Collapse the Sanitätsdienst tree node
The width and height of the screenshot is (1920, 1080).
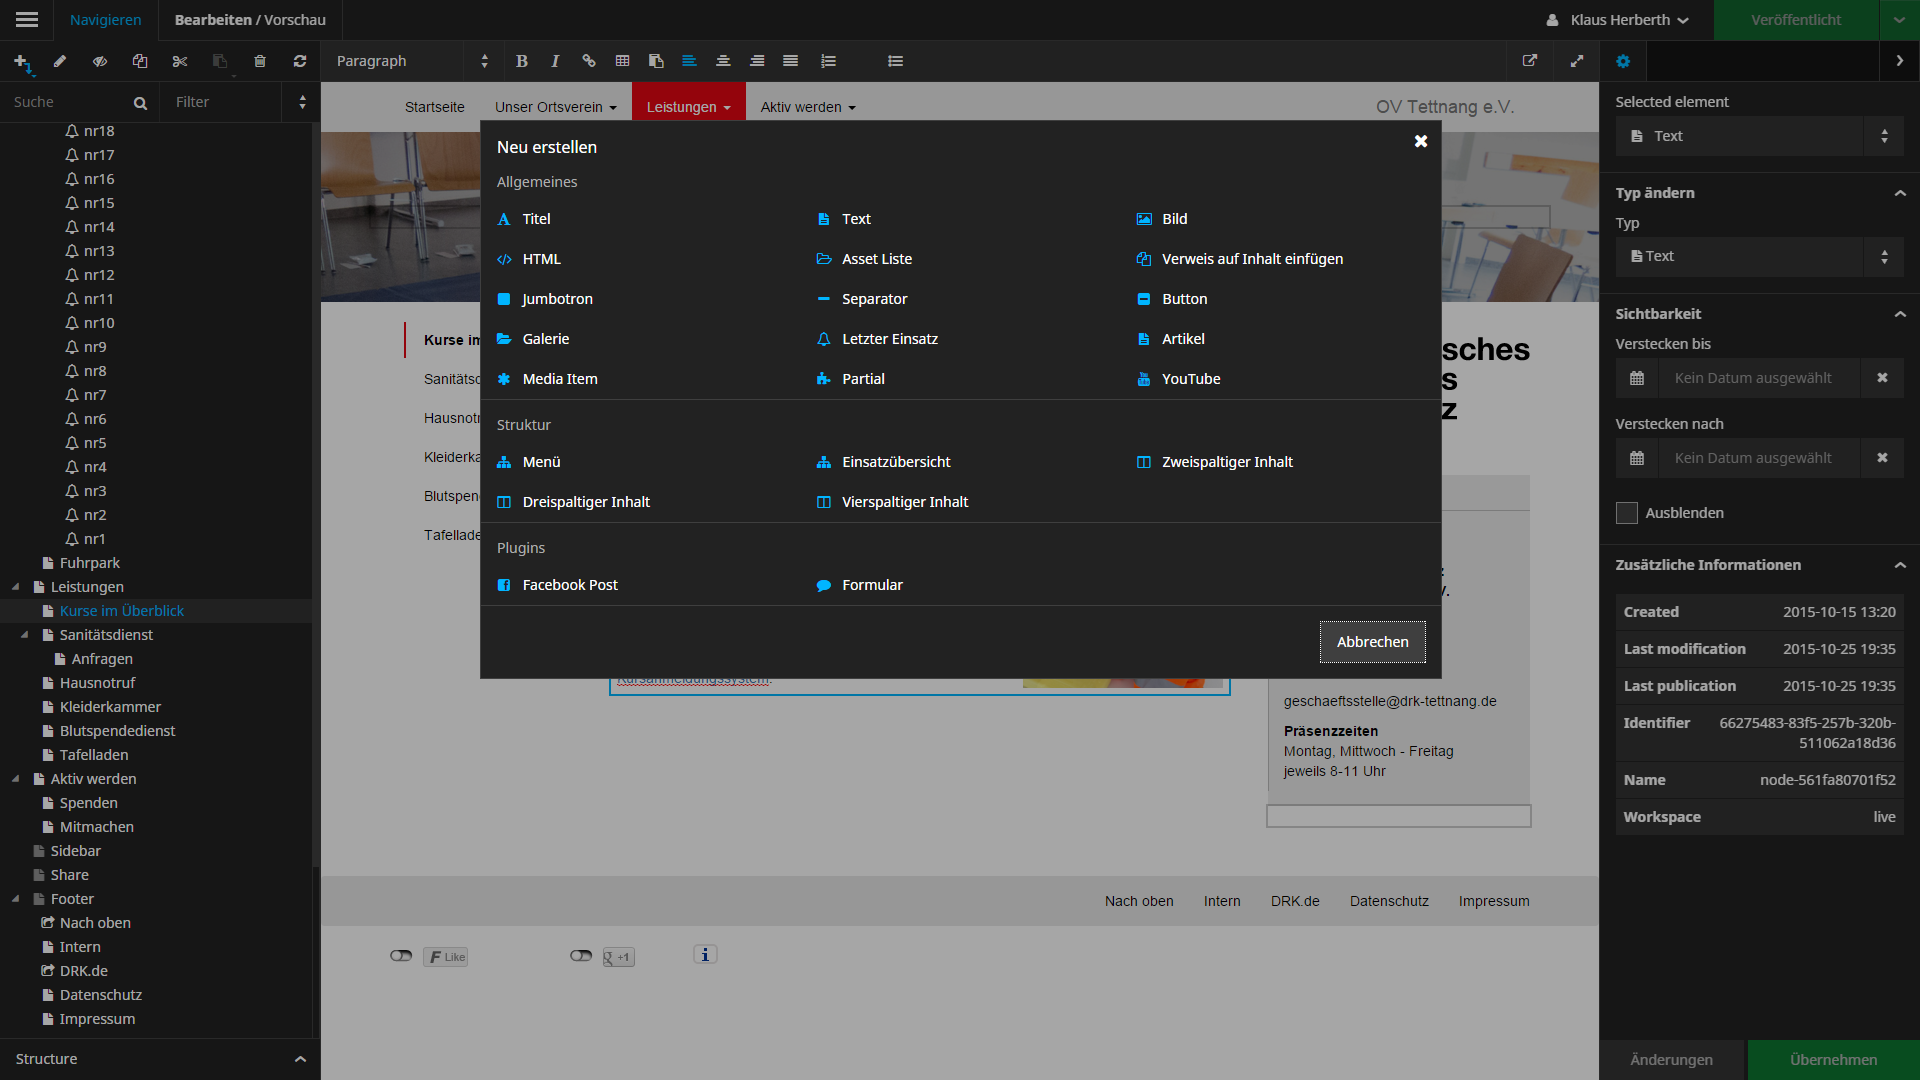[25, 635]
